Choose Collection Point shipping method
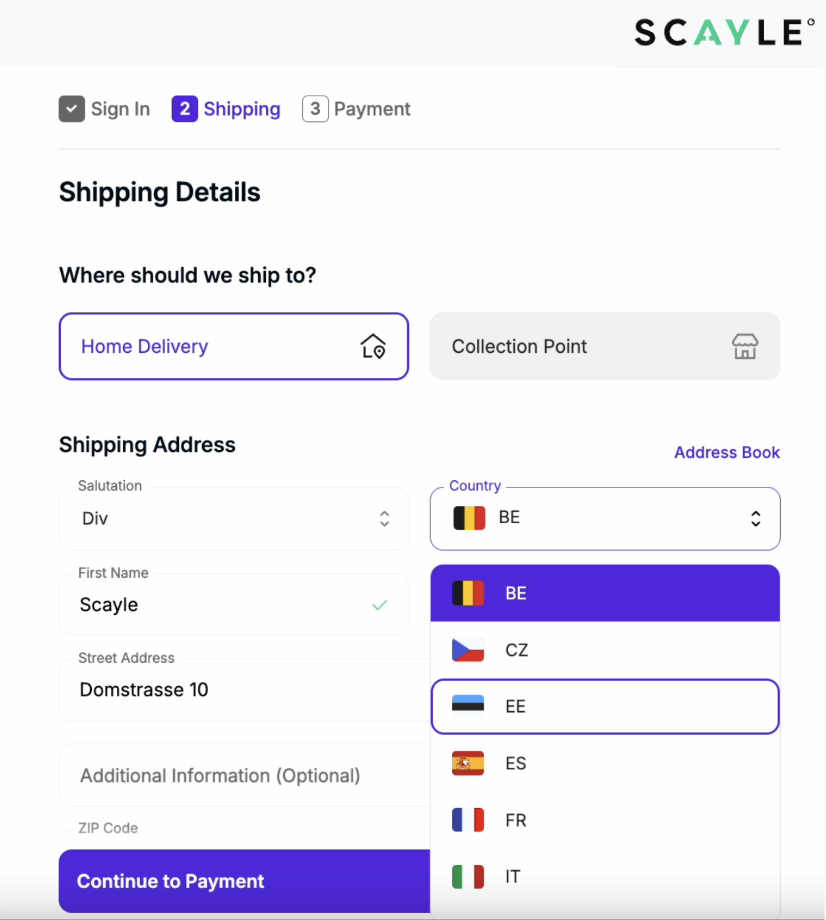Screen dimensions: 826x920 coord(604,347)
